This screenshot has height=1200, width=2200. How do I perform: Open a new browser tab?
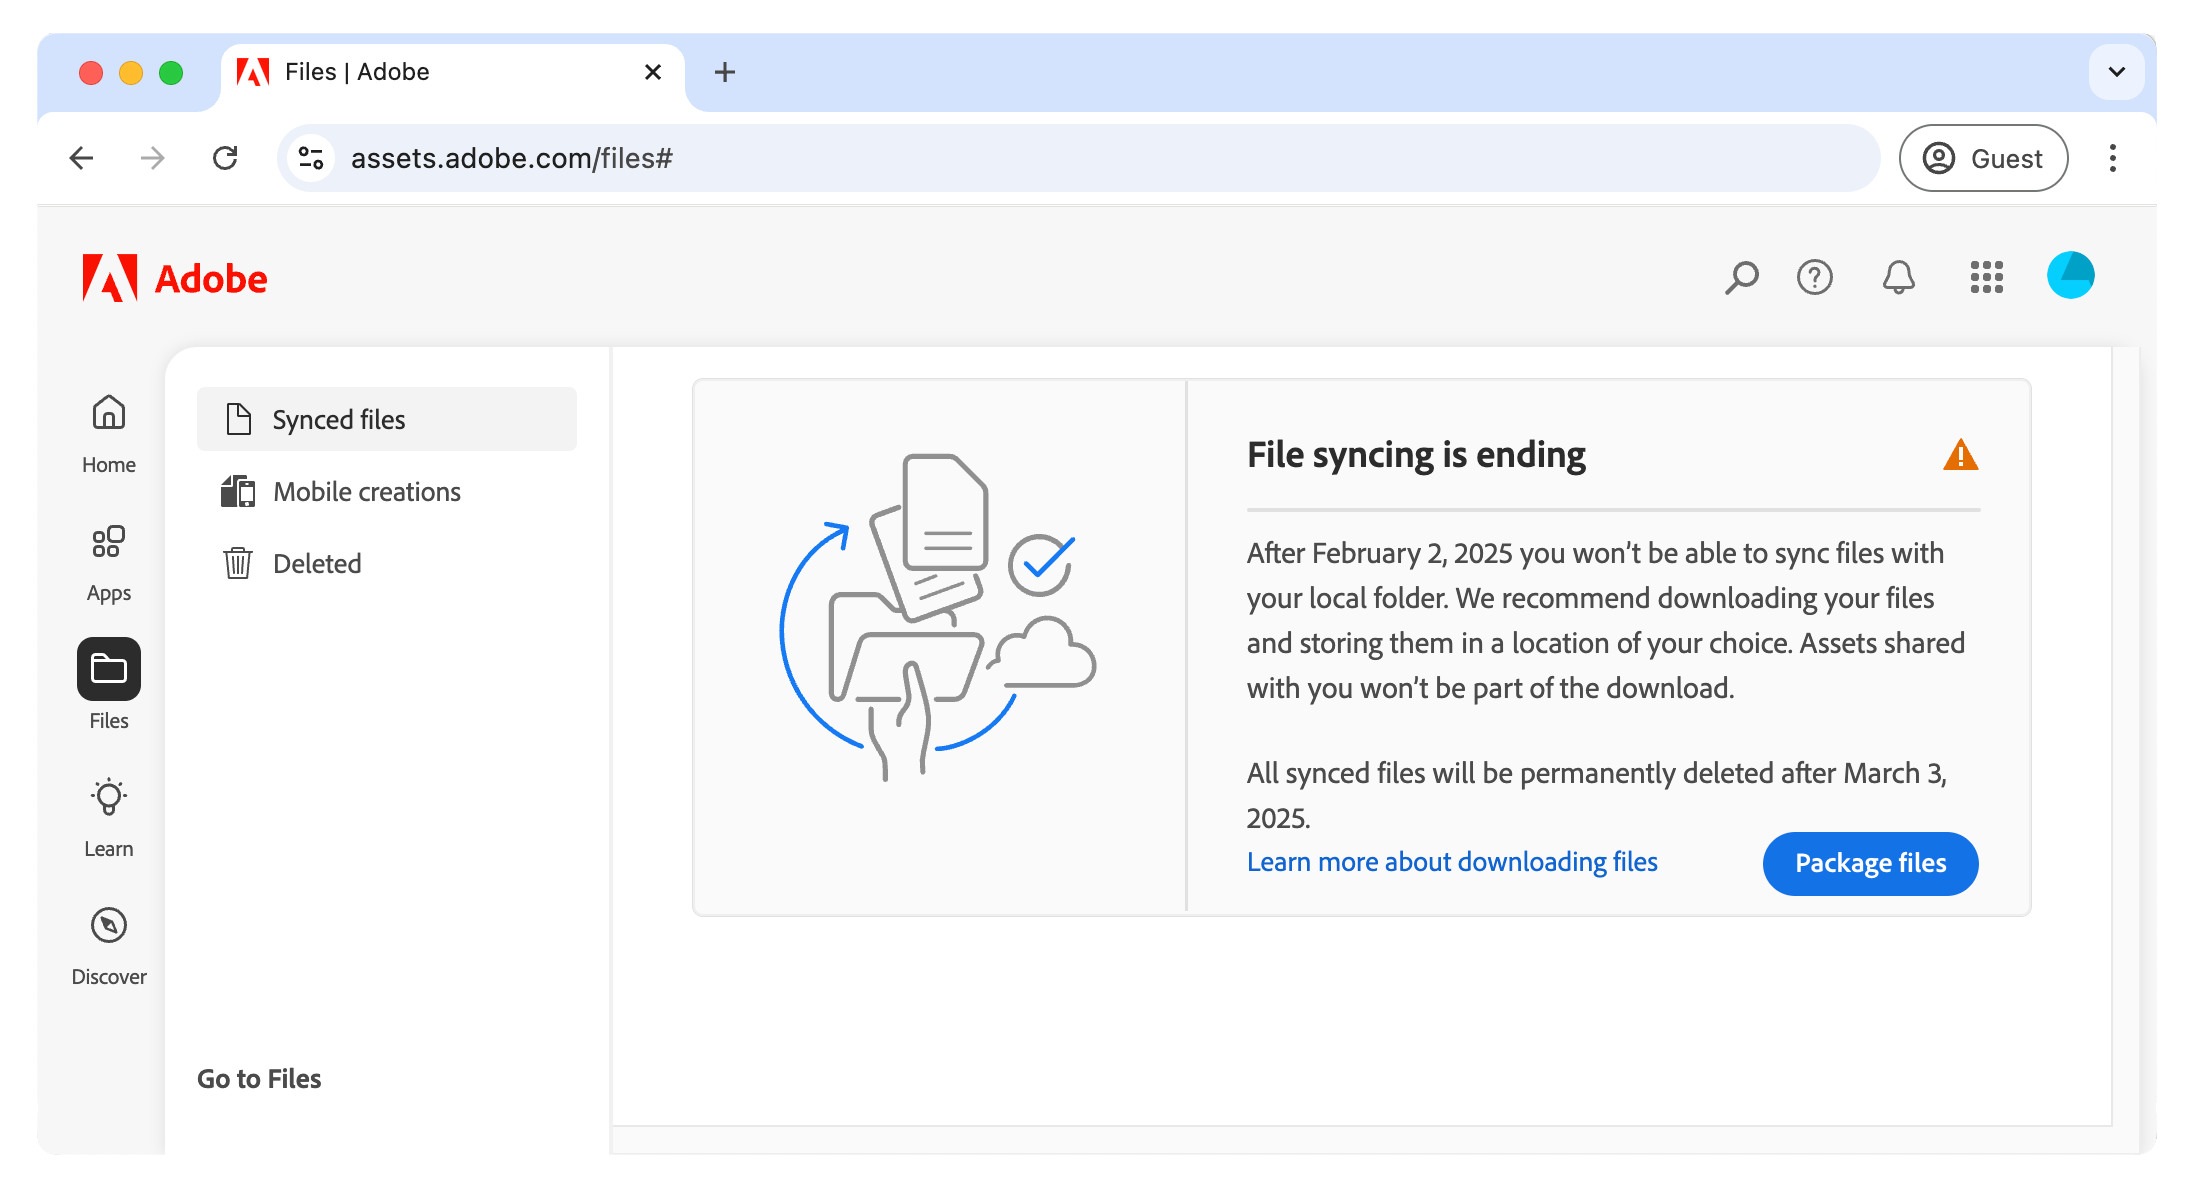[x=725, y=72]
